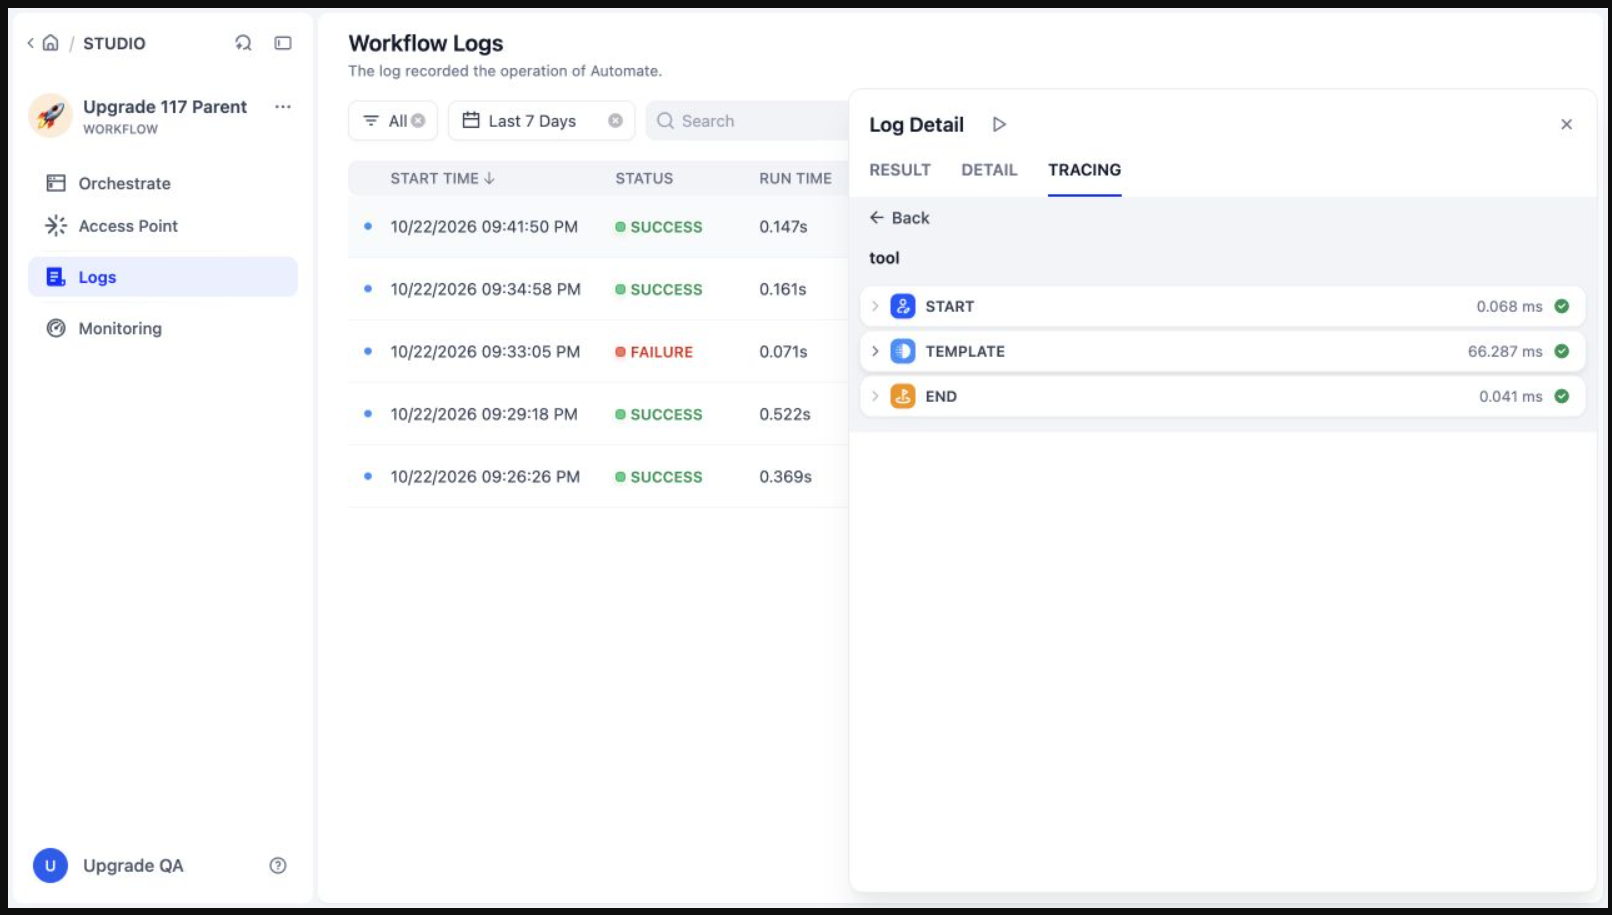Close the Log Detail panel

click(1566, 124)
